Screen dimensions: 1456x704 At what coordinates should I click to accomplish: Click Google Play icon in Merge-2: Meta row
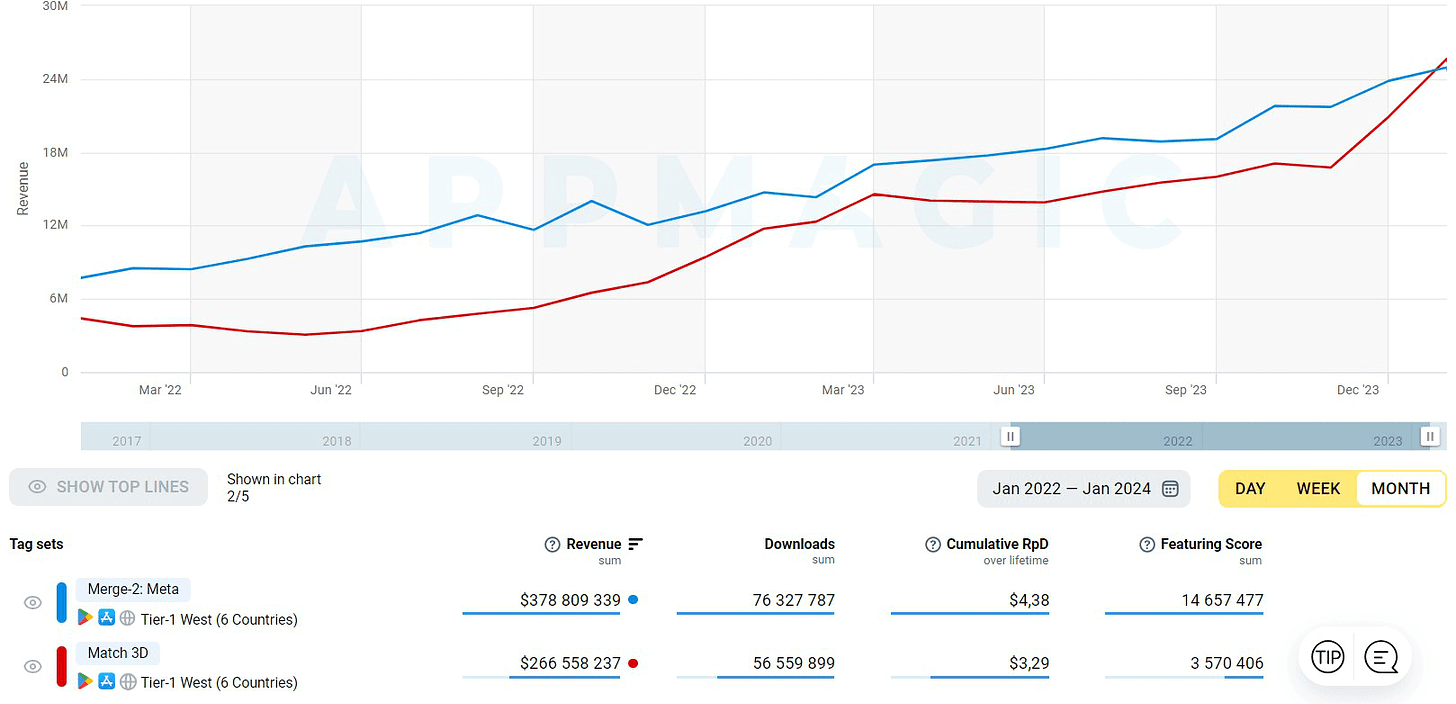point(86,619)
